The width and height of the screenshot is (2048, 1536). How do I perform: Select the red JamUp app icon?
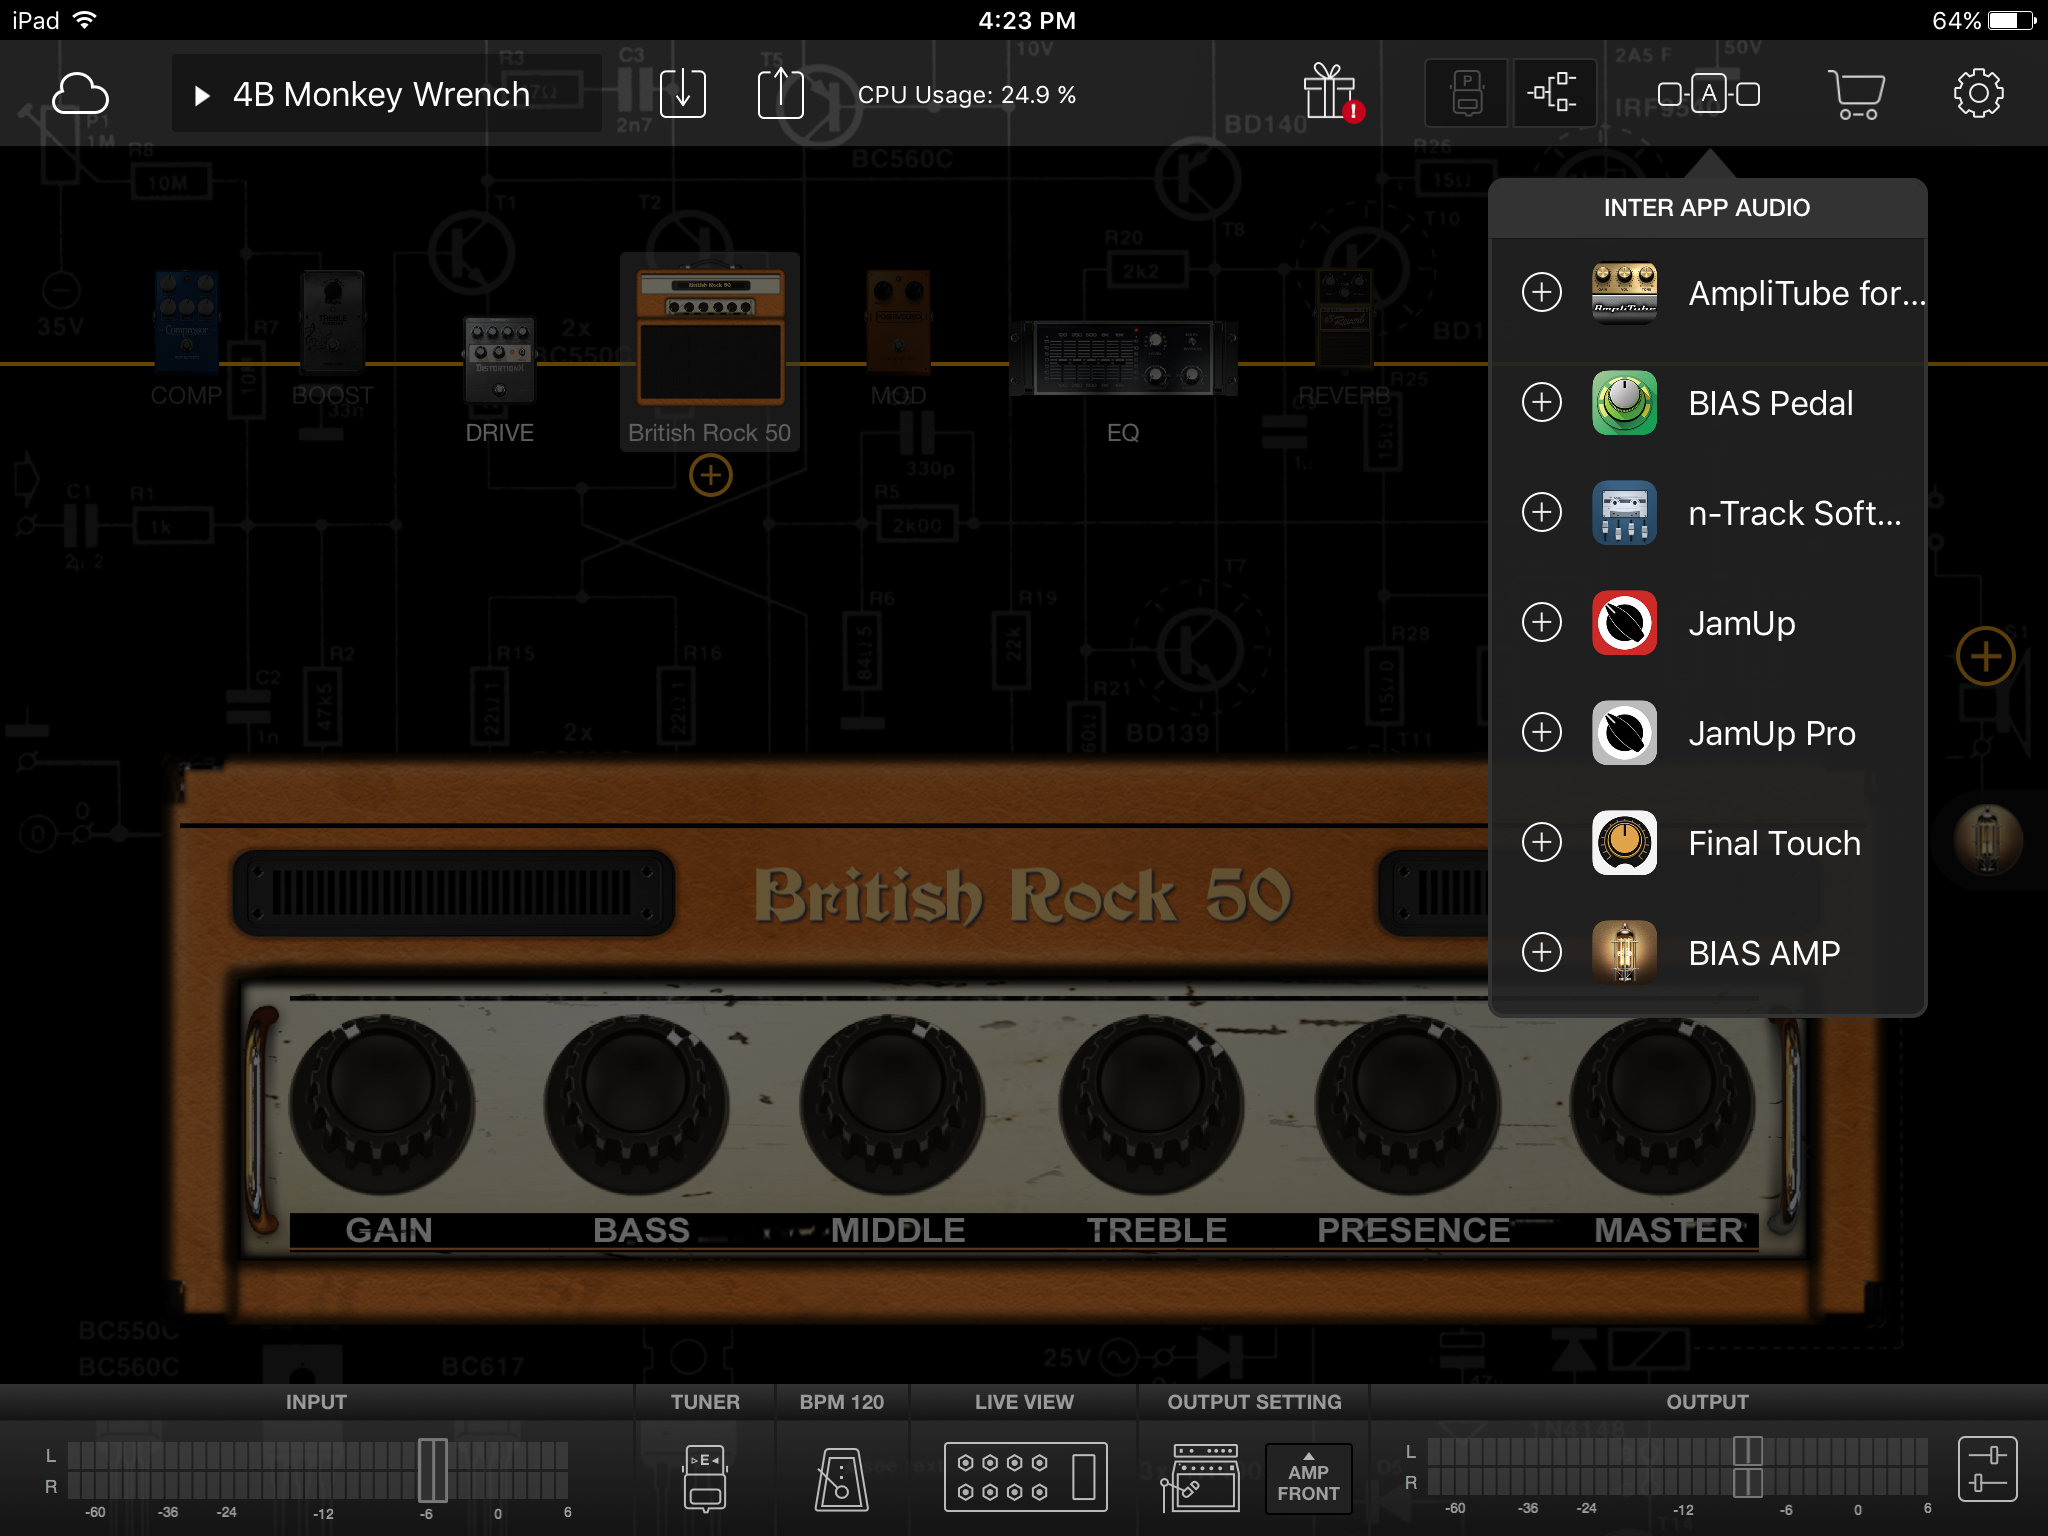(1624, 622)
